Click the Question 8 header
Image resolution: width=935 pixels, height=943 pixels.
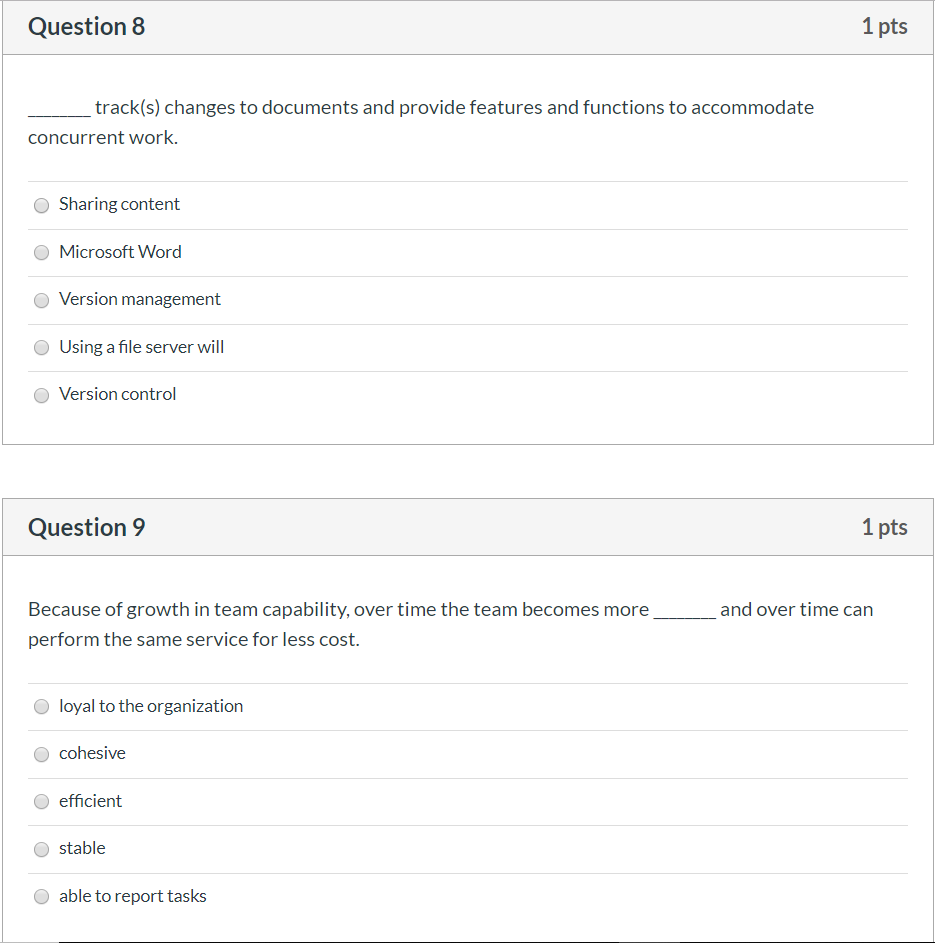(x=86, y=27)
